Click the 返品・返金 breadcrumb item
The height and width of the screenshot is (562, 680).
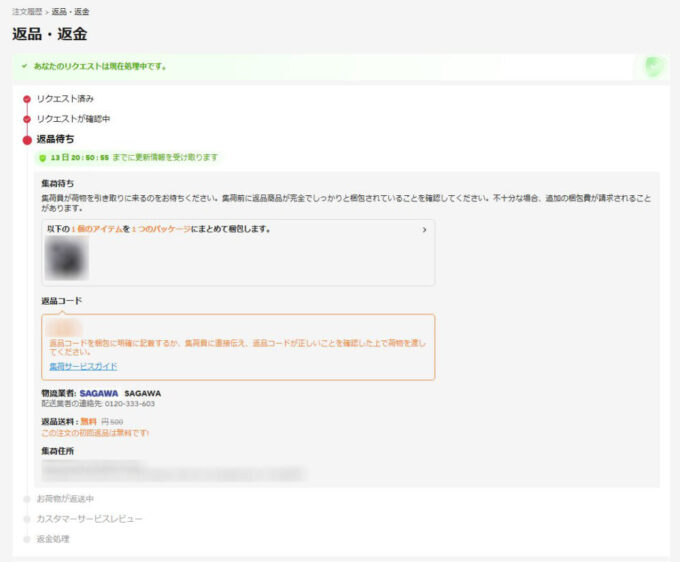pyautogui.click(x=70, y=12)
